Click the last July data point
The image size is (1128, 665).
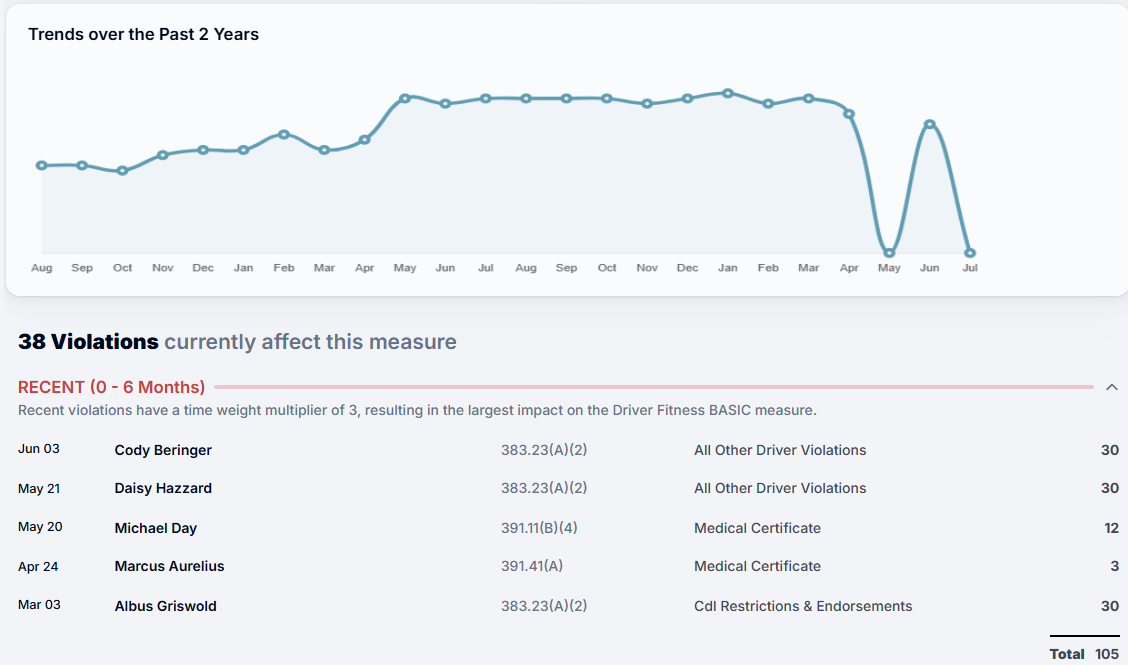point(970,253)
